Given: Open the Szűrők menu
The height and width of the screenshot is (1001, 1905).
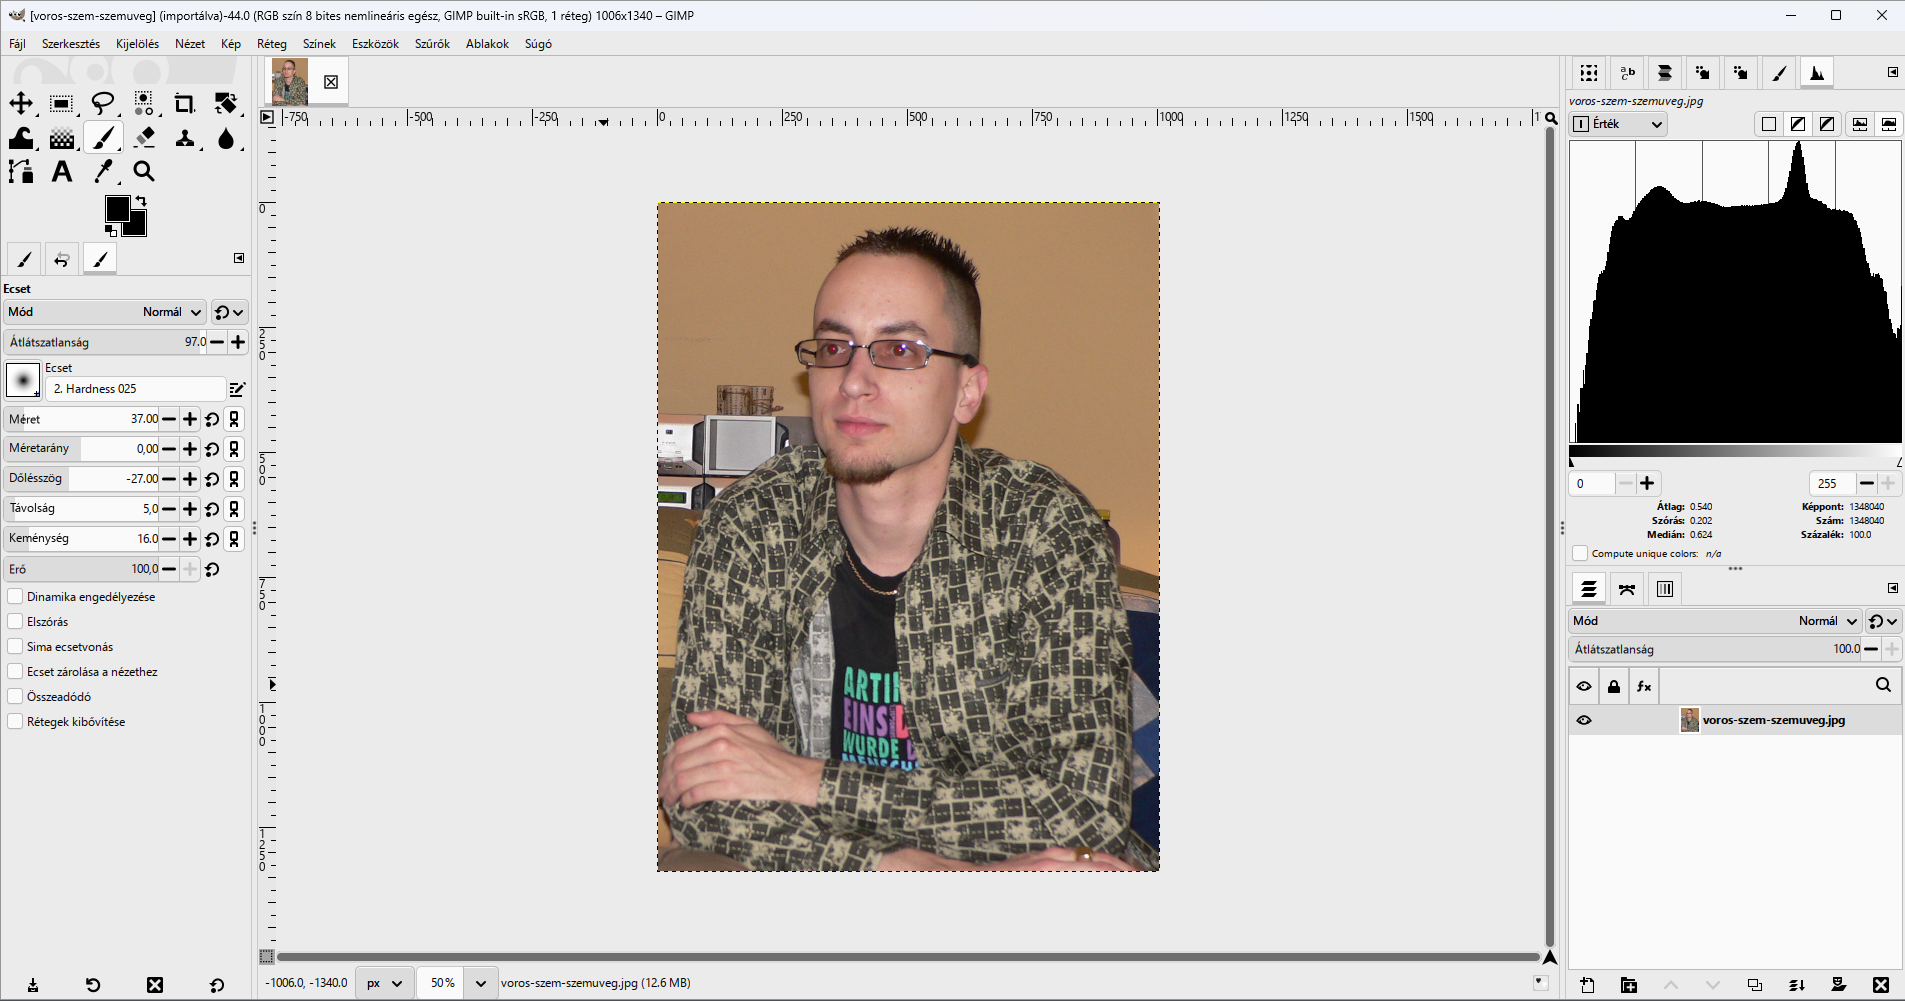Looking at the screenshot, I should coord(432,44).
